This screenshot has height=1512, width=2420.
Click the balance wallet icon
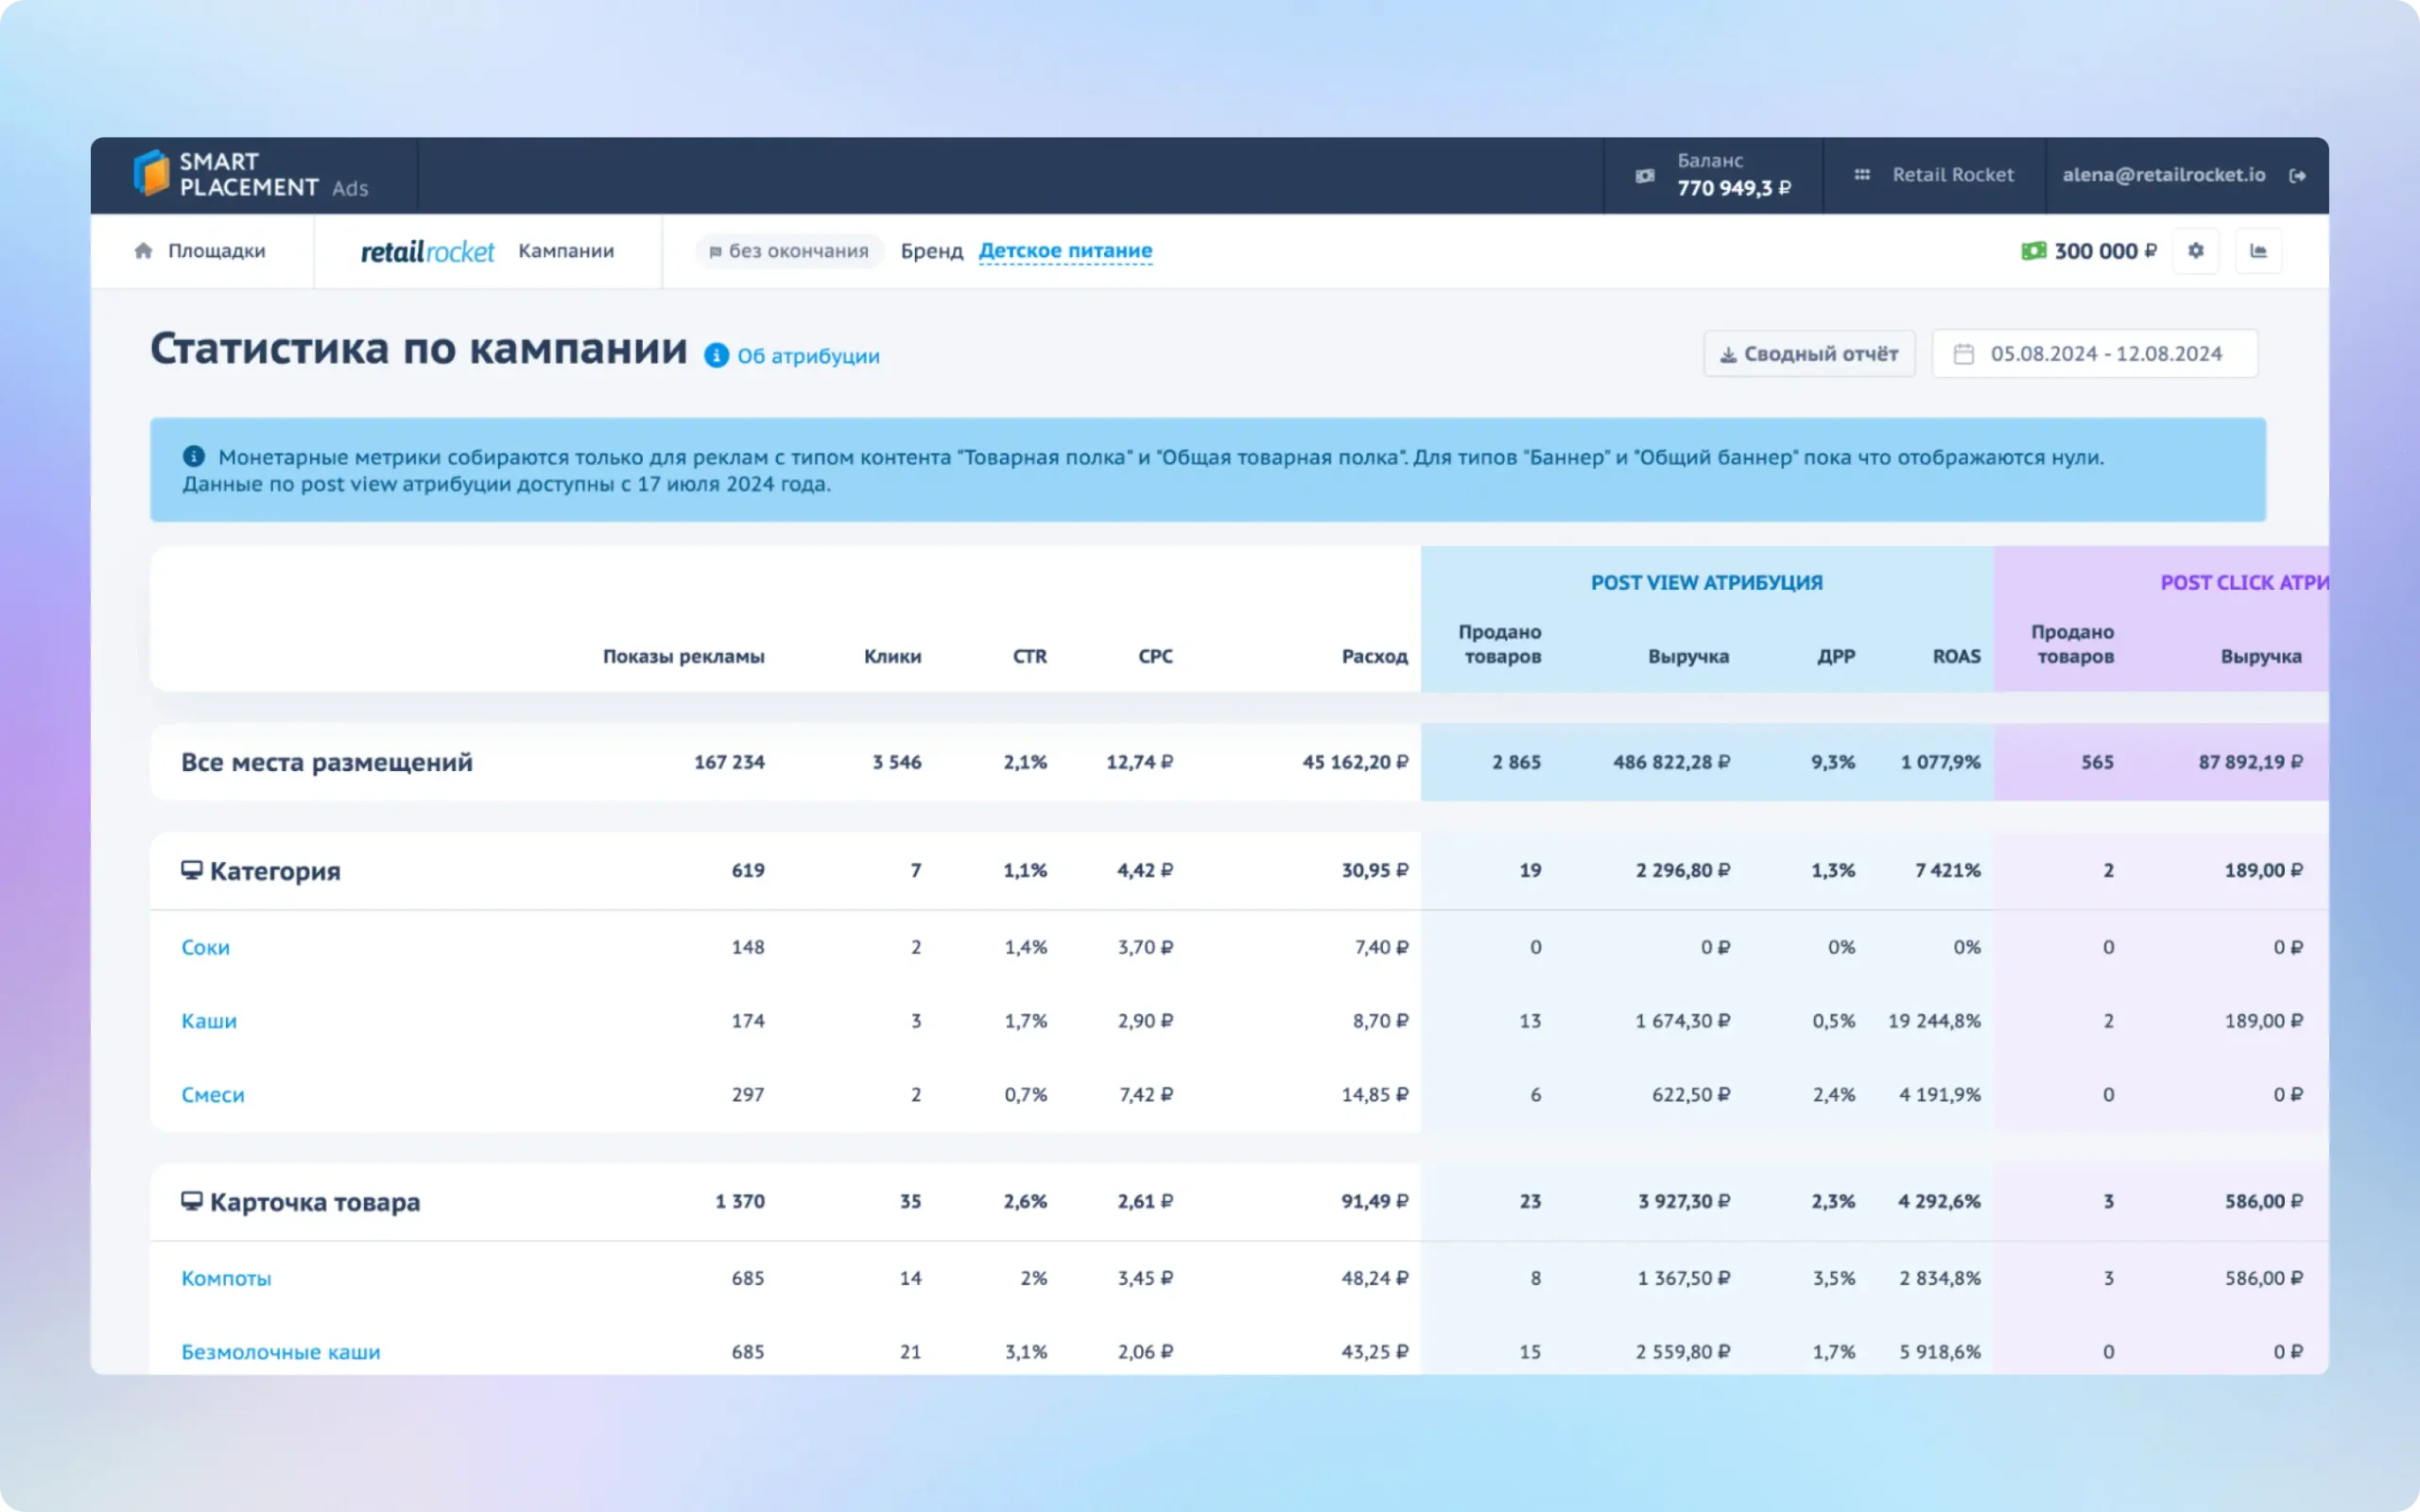point(1645,176)
